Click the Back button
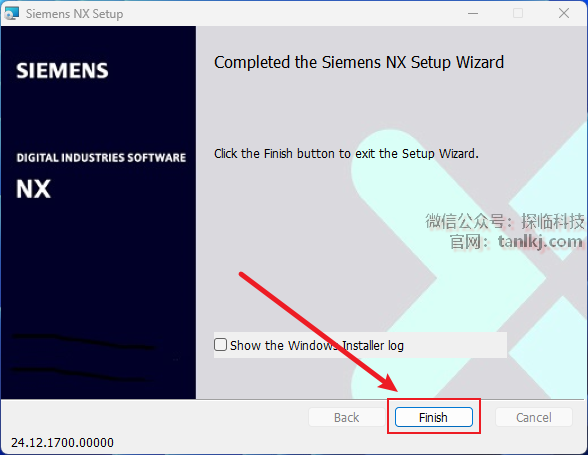The image size is (588, 455). pyautogui.click(x=346, y=417)
